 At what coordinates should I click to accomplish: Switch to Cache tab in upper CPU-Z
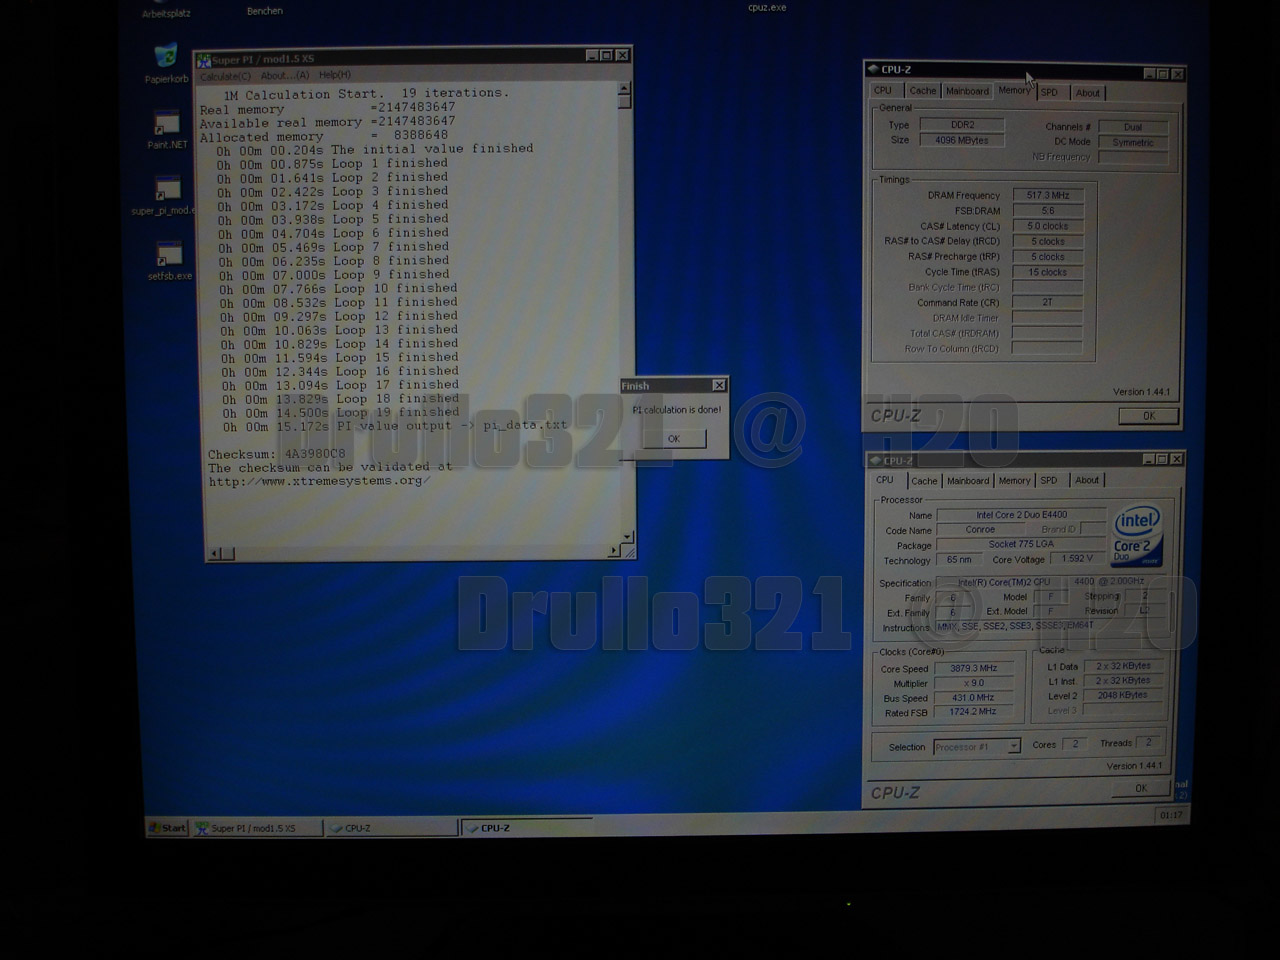[923, 91]
